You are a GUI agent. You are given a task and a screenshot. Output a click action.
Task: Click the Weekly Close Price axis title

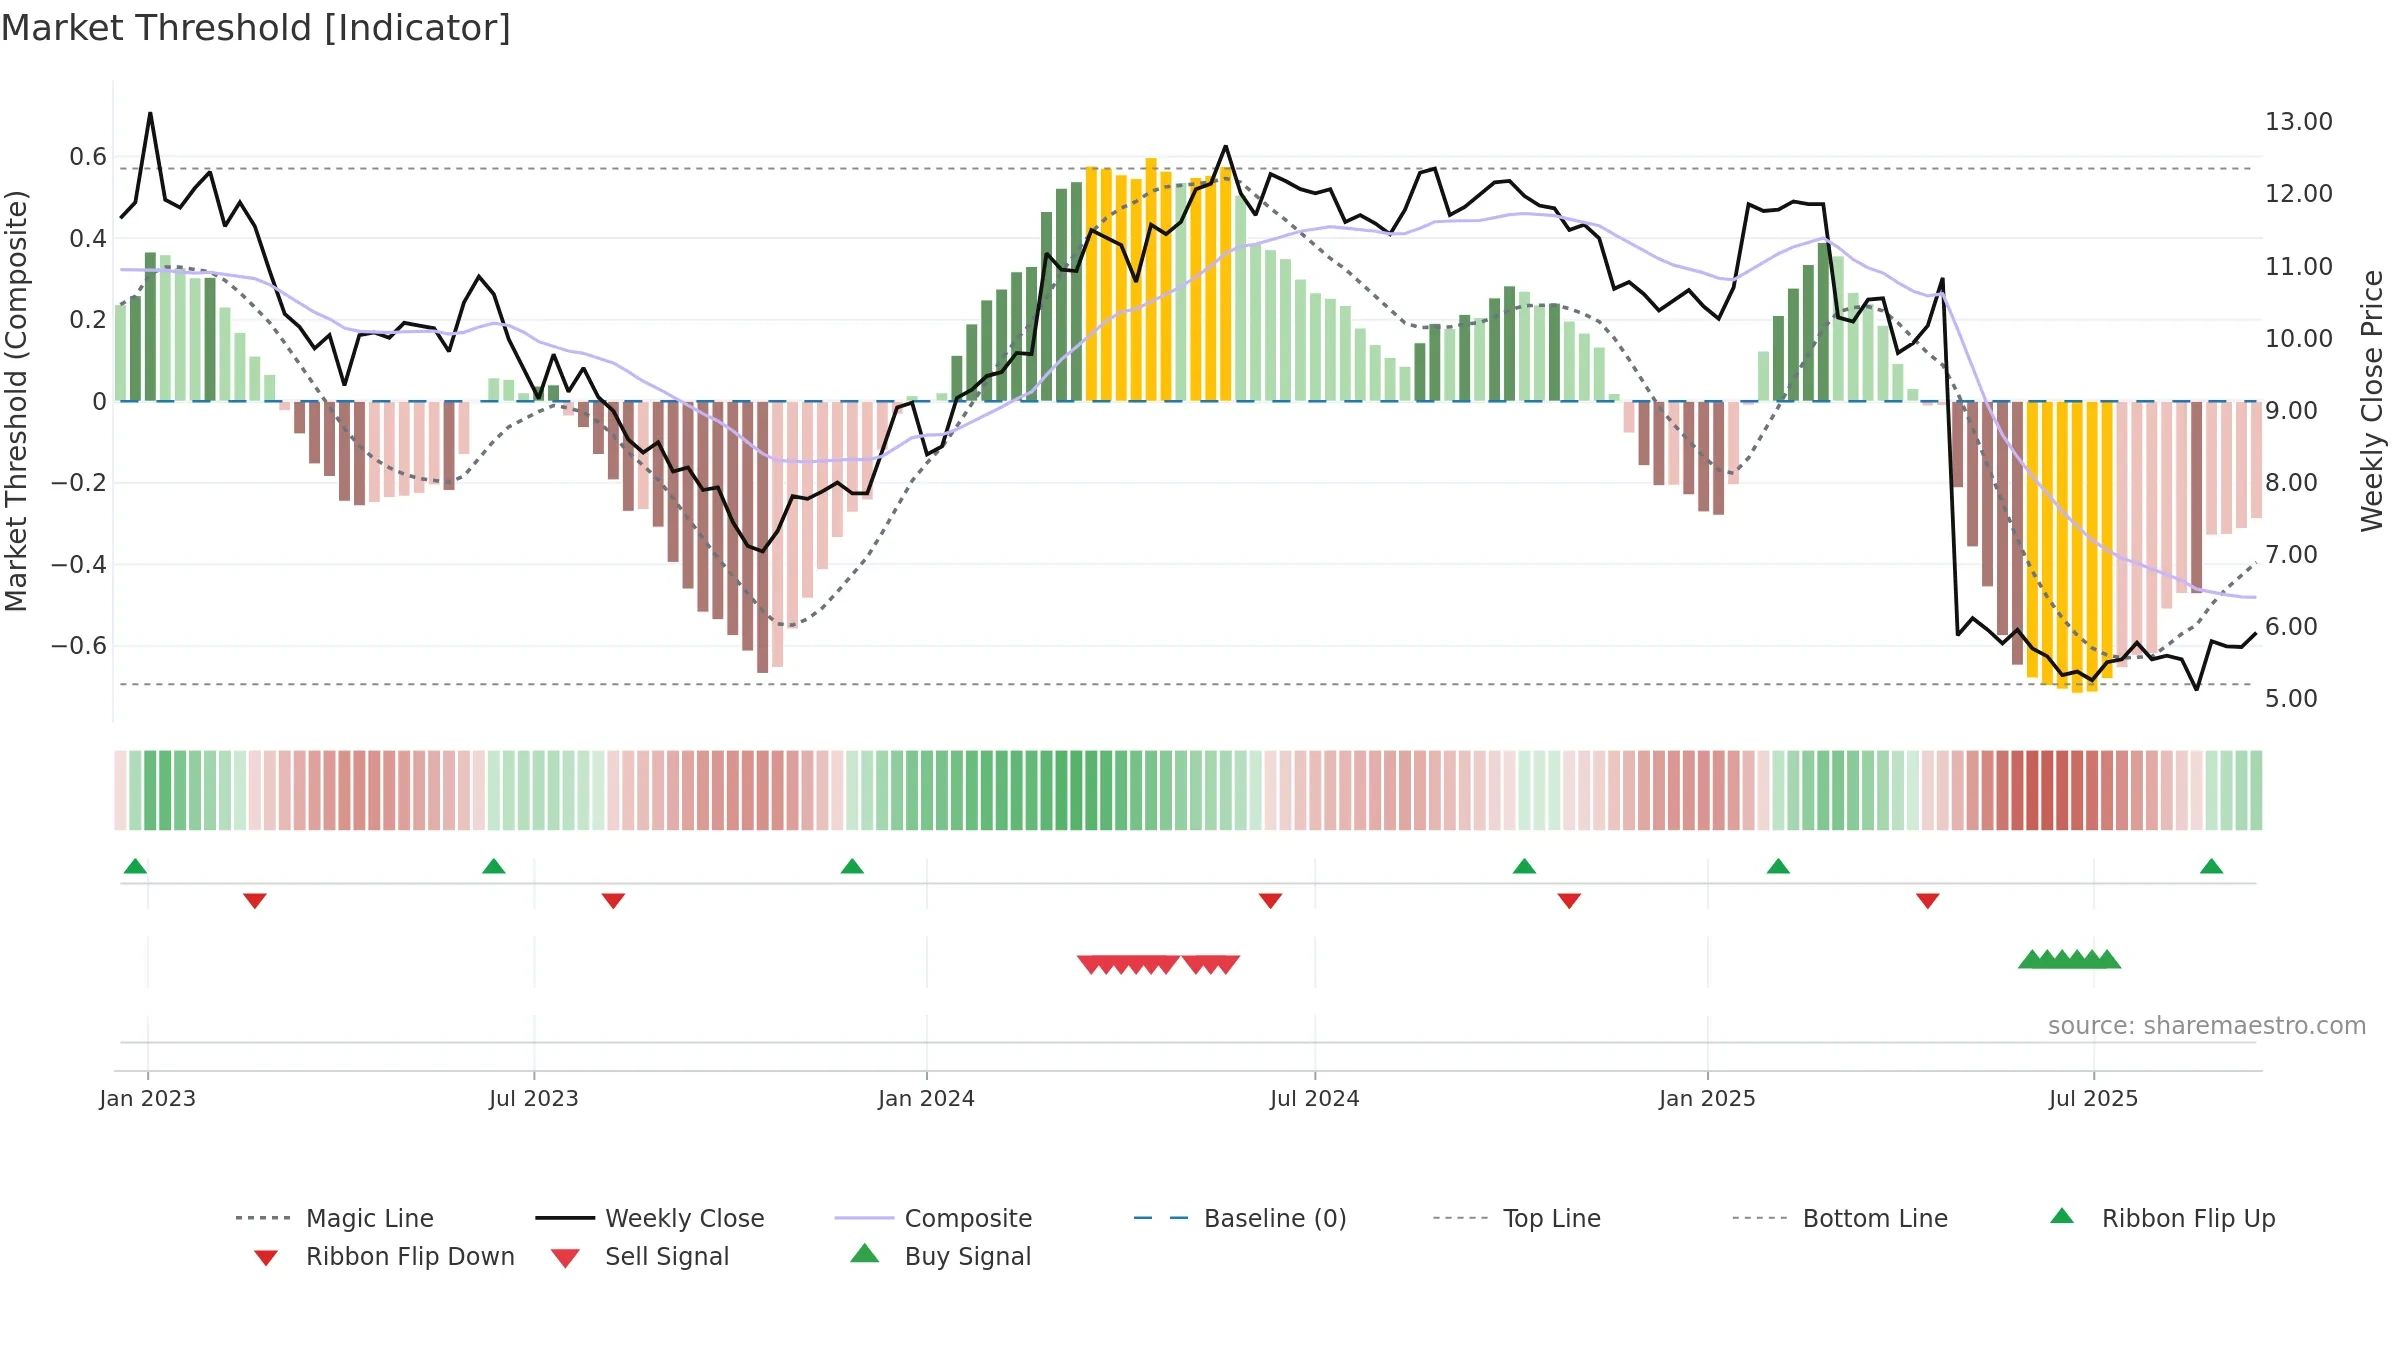(2372, 401)
